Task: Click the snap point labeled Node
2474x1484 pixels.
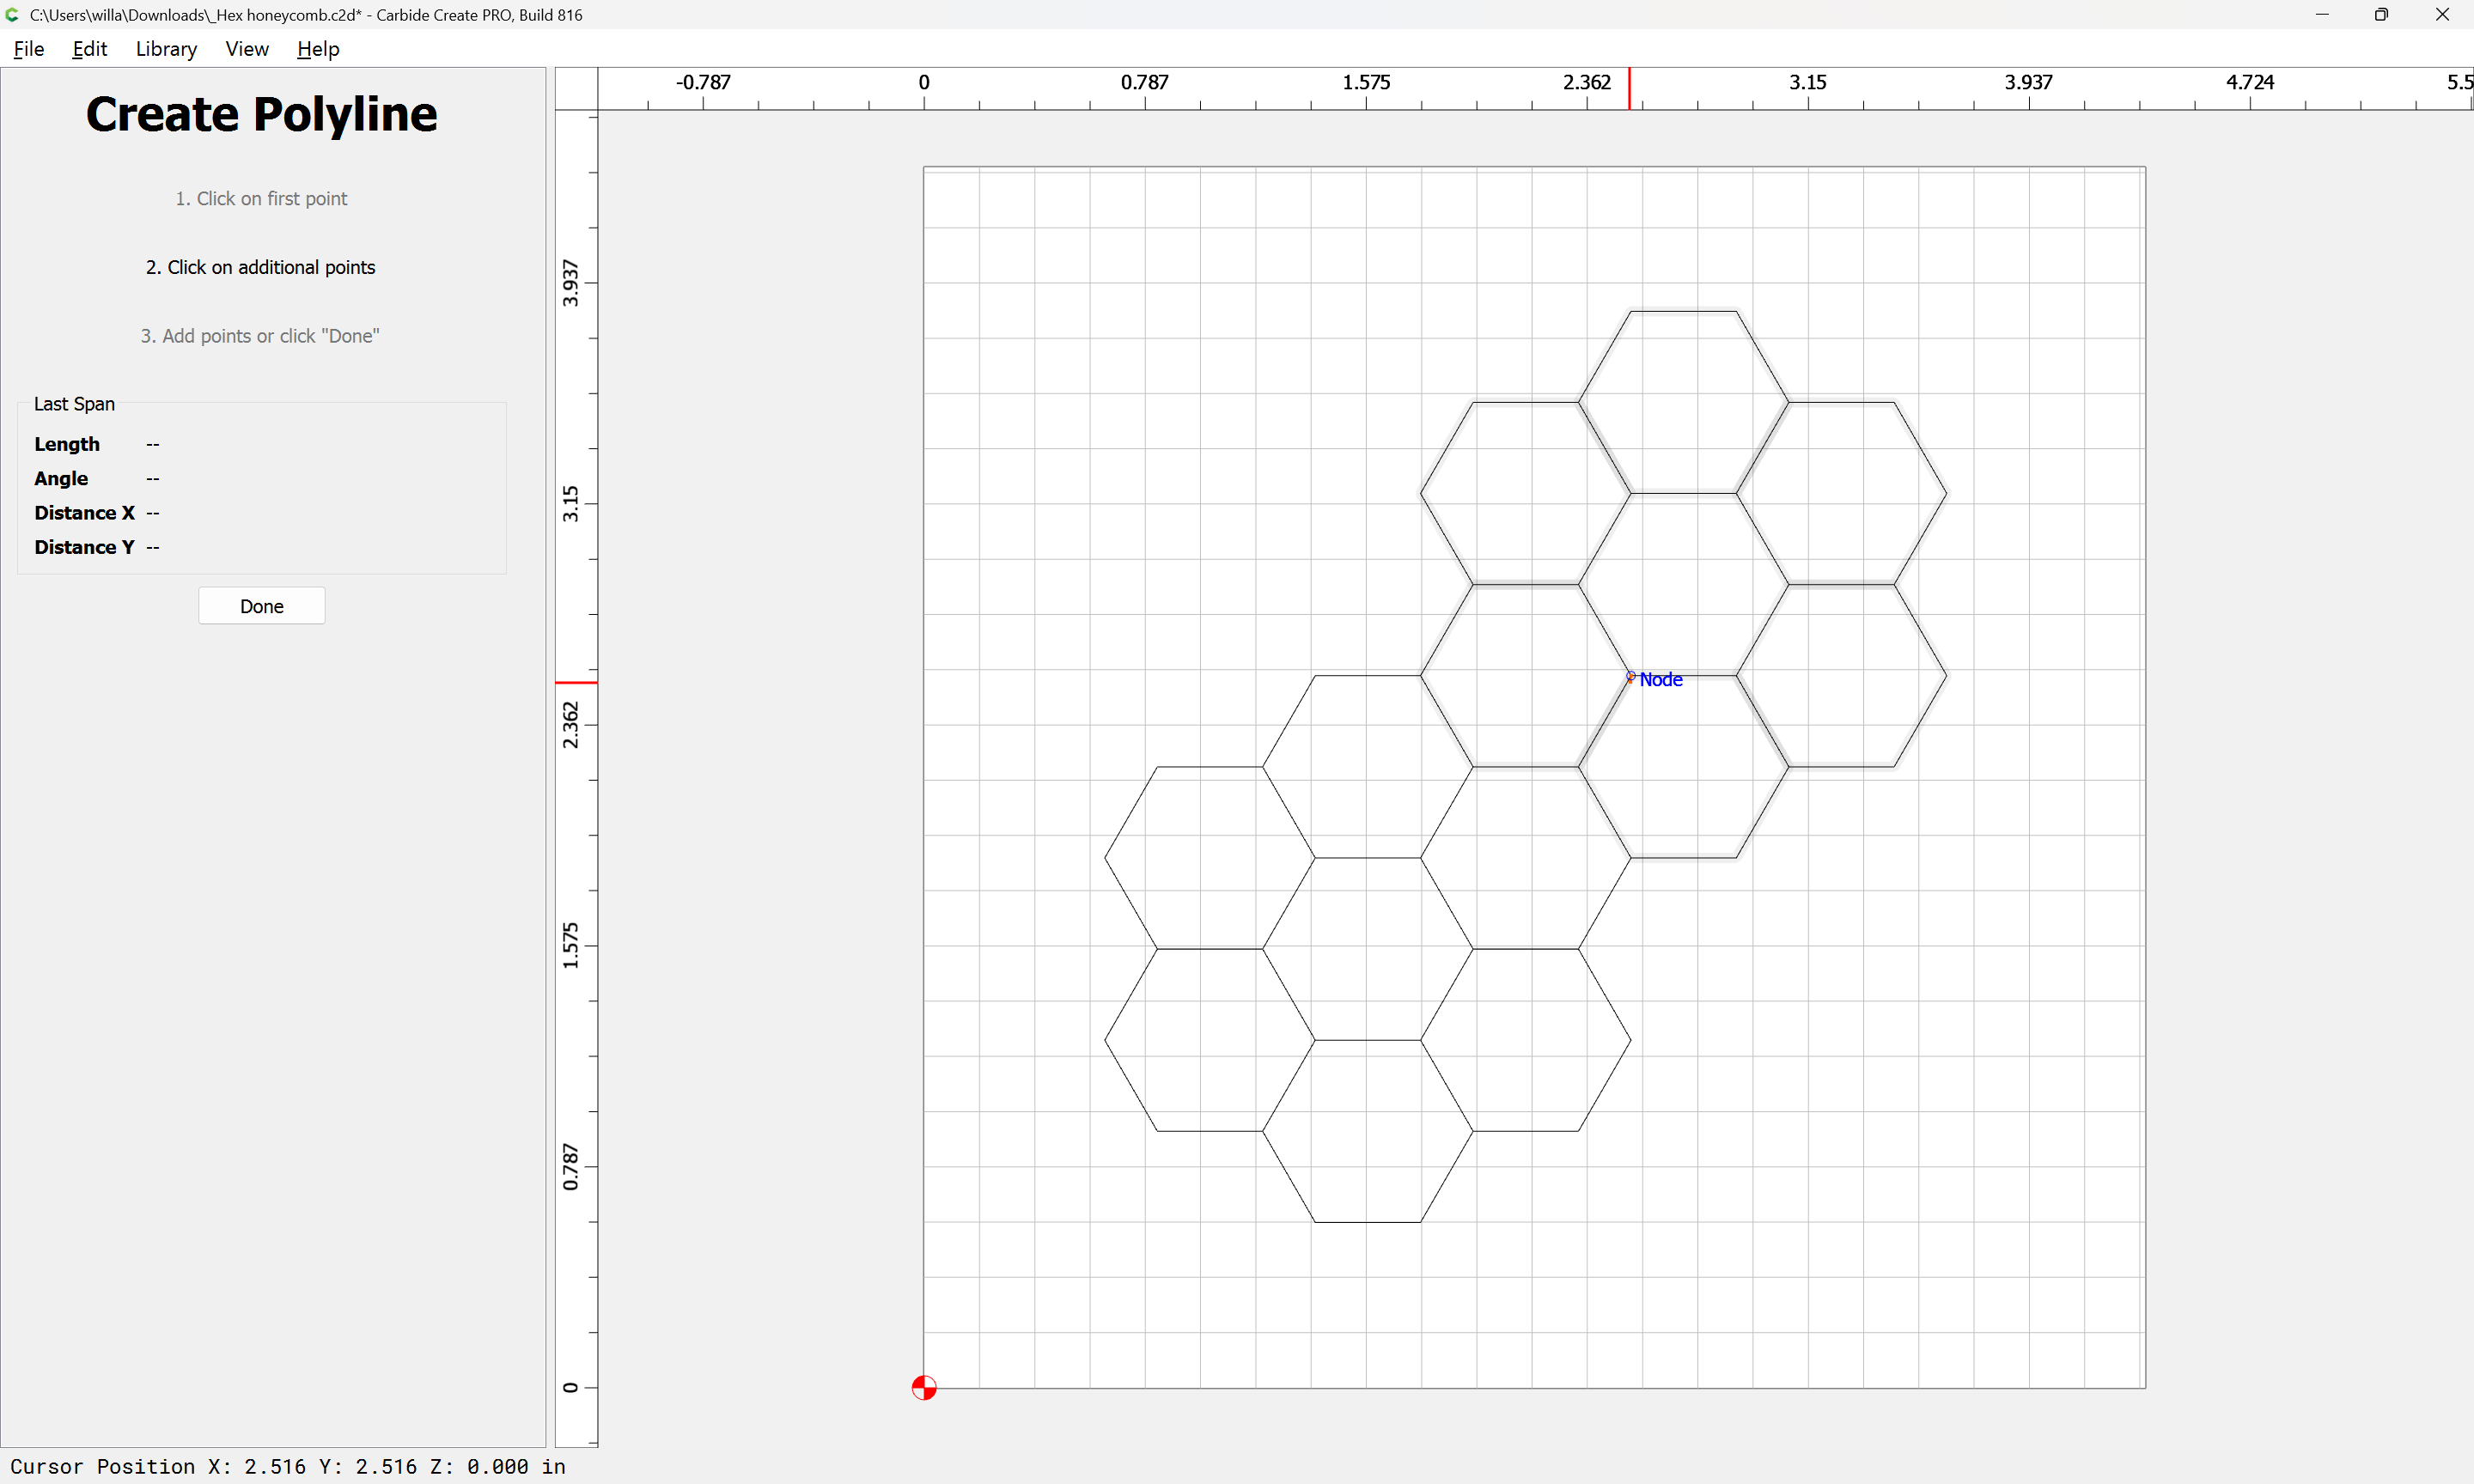Action: coord(1631,677)
